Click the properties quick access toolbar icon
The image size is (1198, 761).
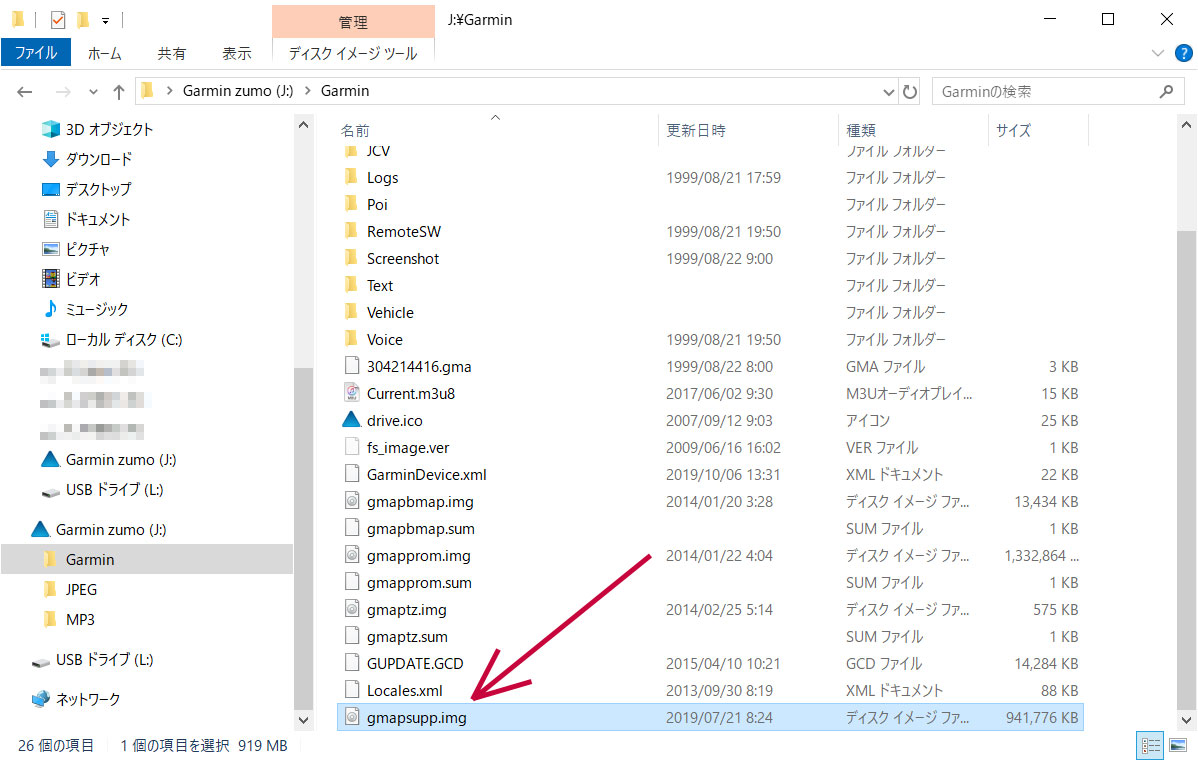pyautogui.click(x=57, y=20)
